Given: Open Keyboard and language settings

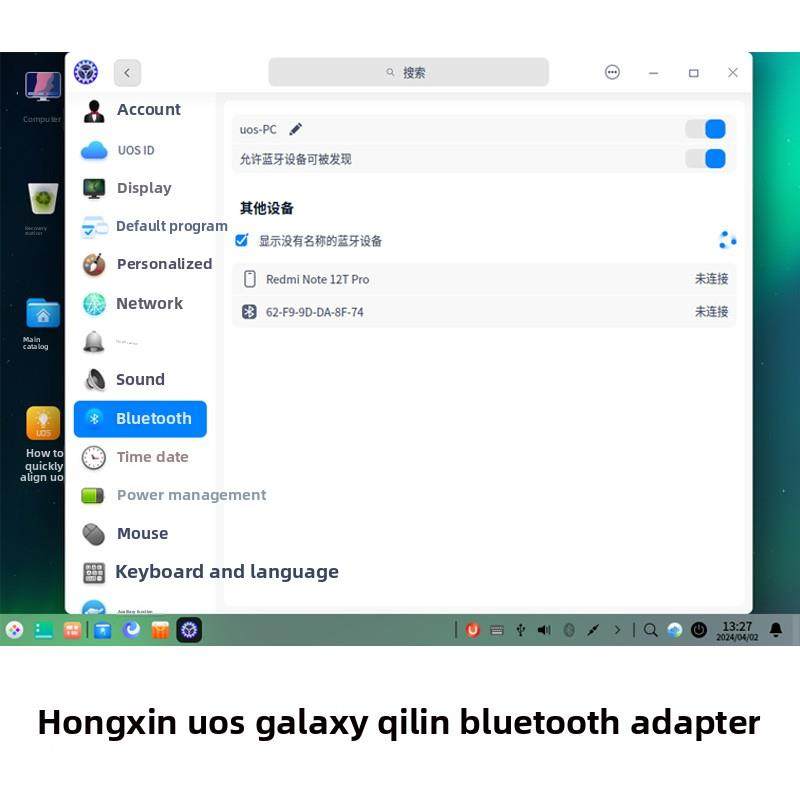Looking at the screenshot, I should (x=227, y=571).
